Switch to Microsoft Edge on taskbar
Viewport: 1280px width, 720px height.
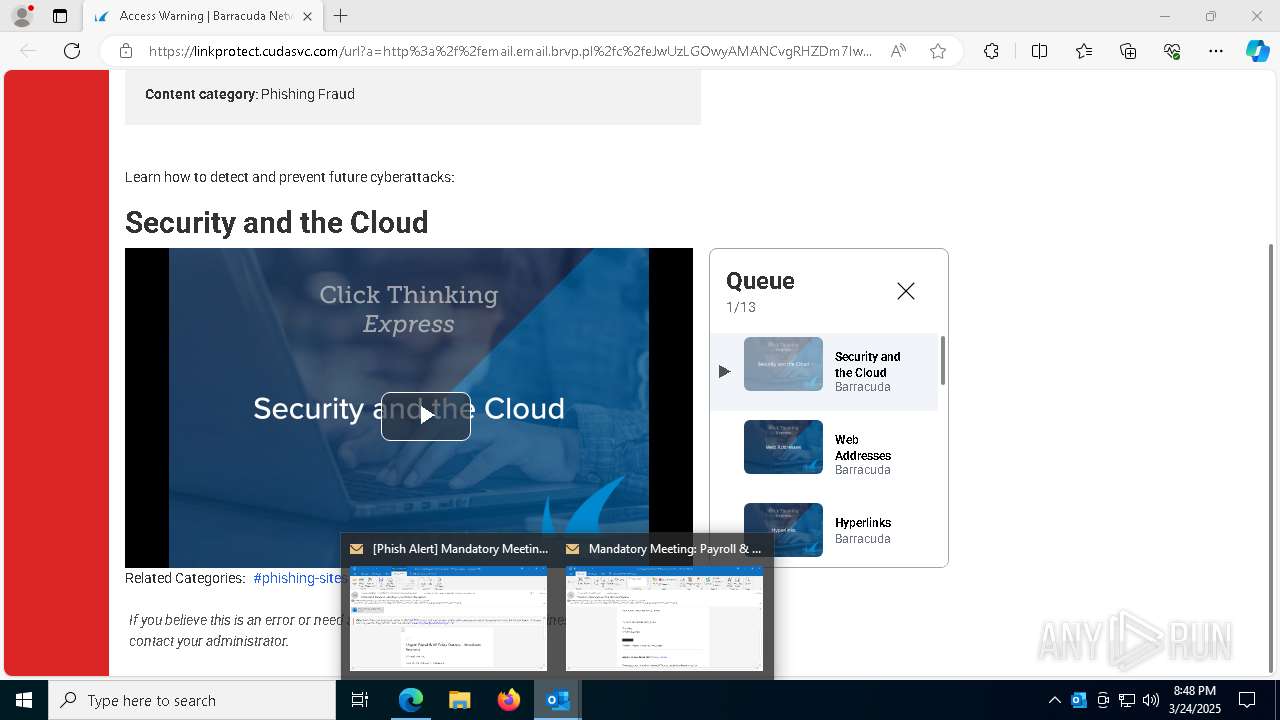411,700
